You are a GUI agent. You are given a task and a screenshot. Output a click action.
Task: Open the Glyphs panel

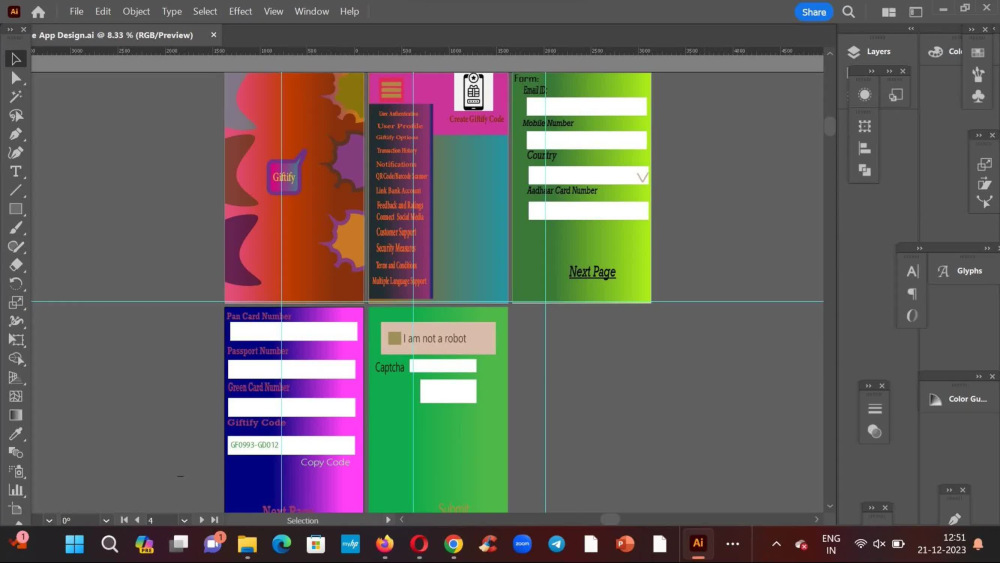pyautogui.click(x=960, y=271)
